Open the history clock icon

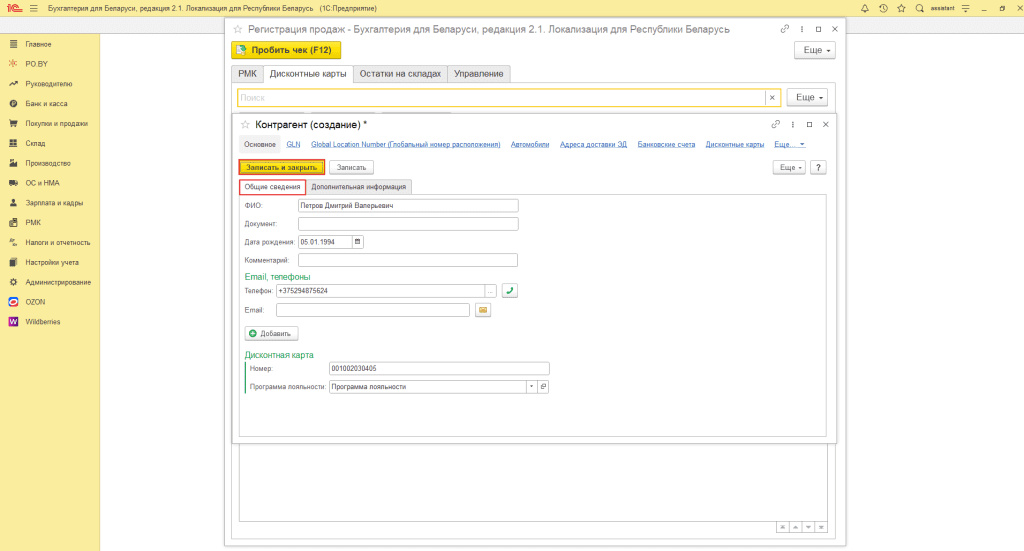(x=883, y=8)
